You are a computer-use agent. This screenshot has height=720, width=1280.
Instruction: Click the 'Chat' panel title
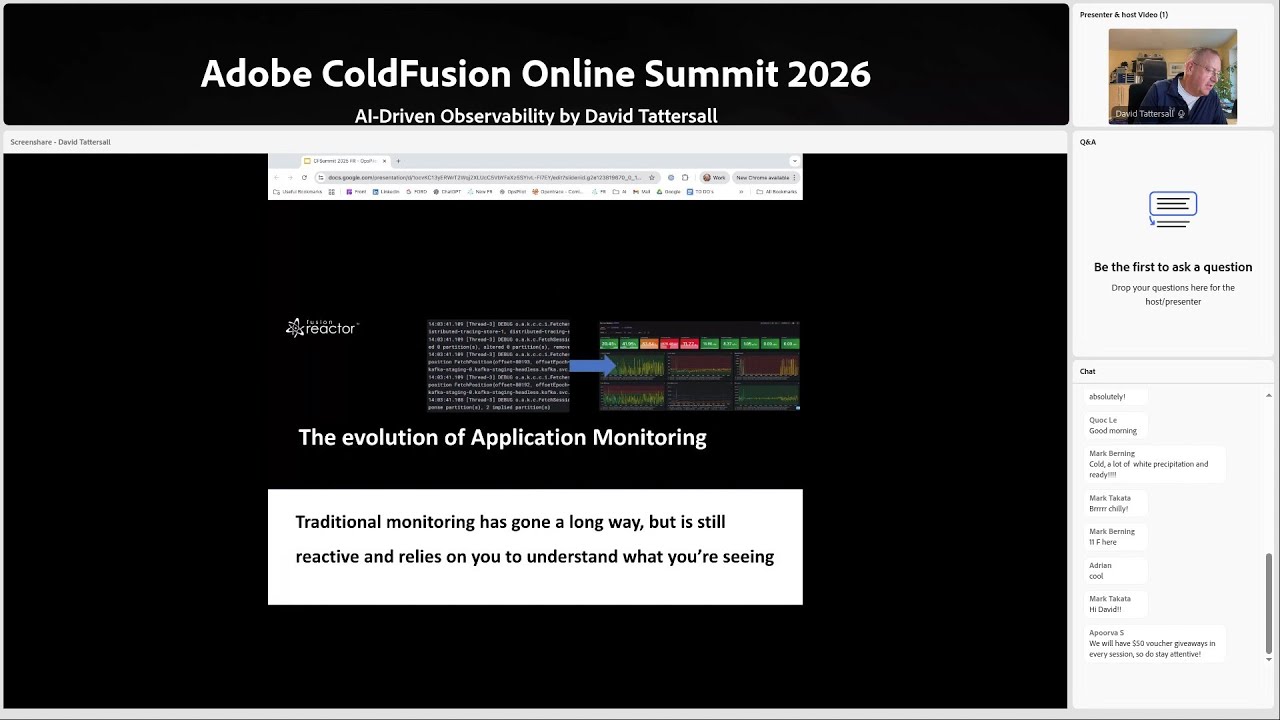(1088, 371)
